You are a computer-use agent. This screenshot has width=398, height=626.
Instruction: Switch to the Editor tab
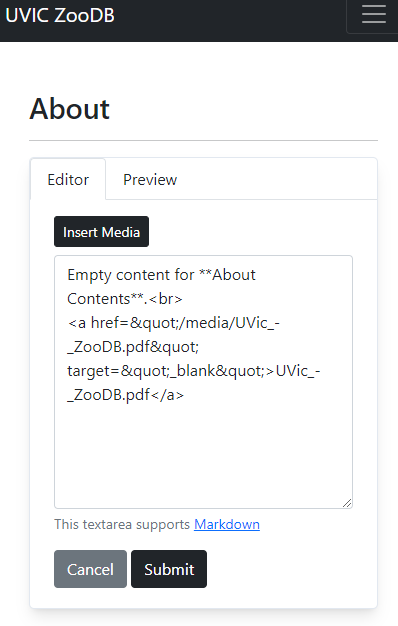pyautogui.click(x=68, y=179)
